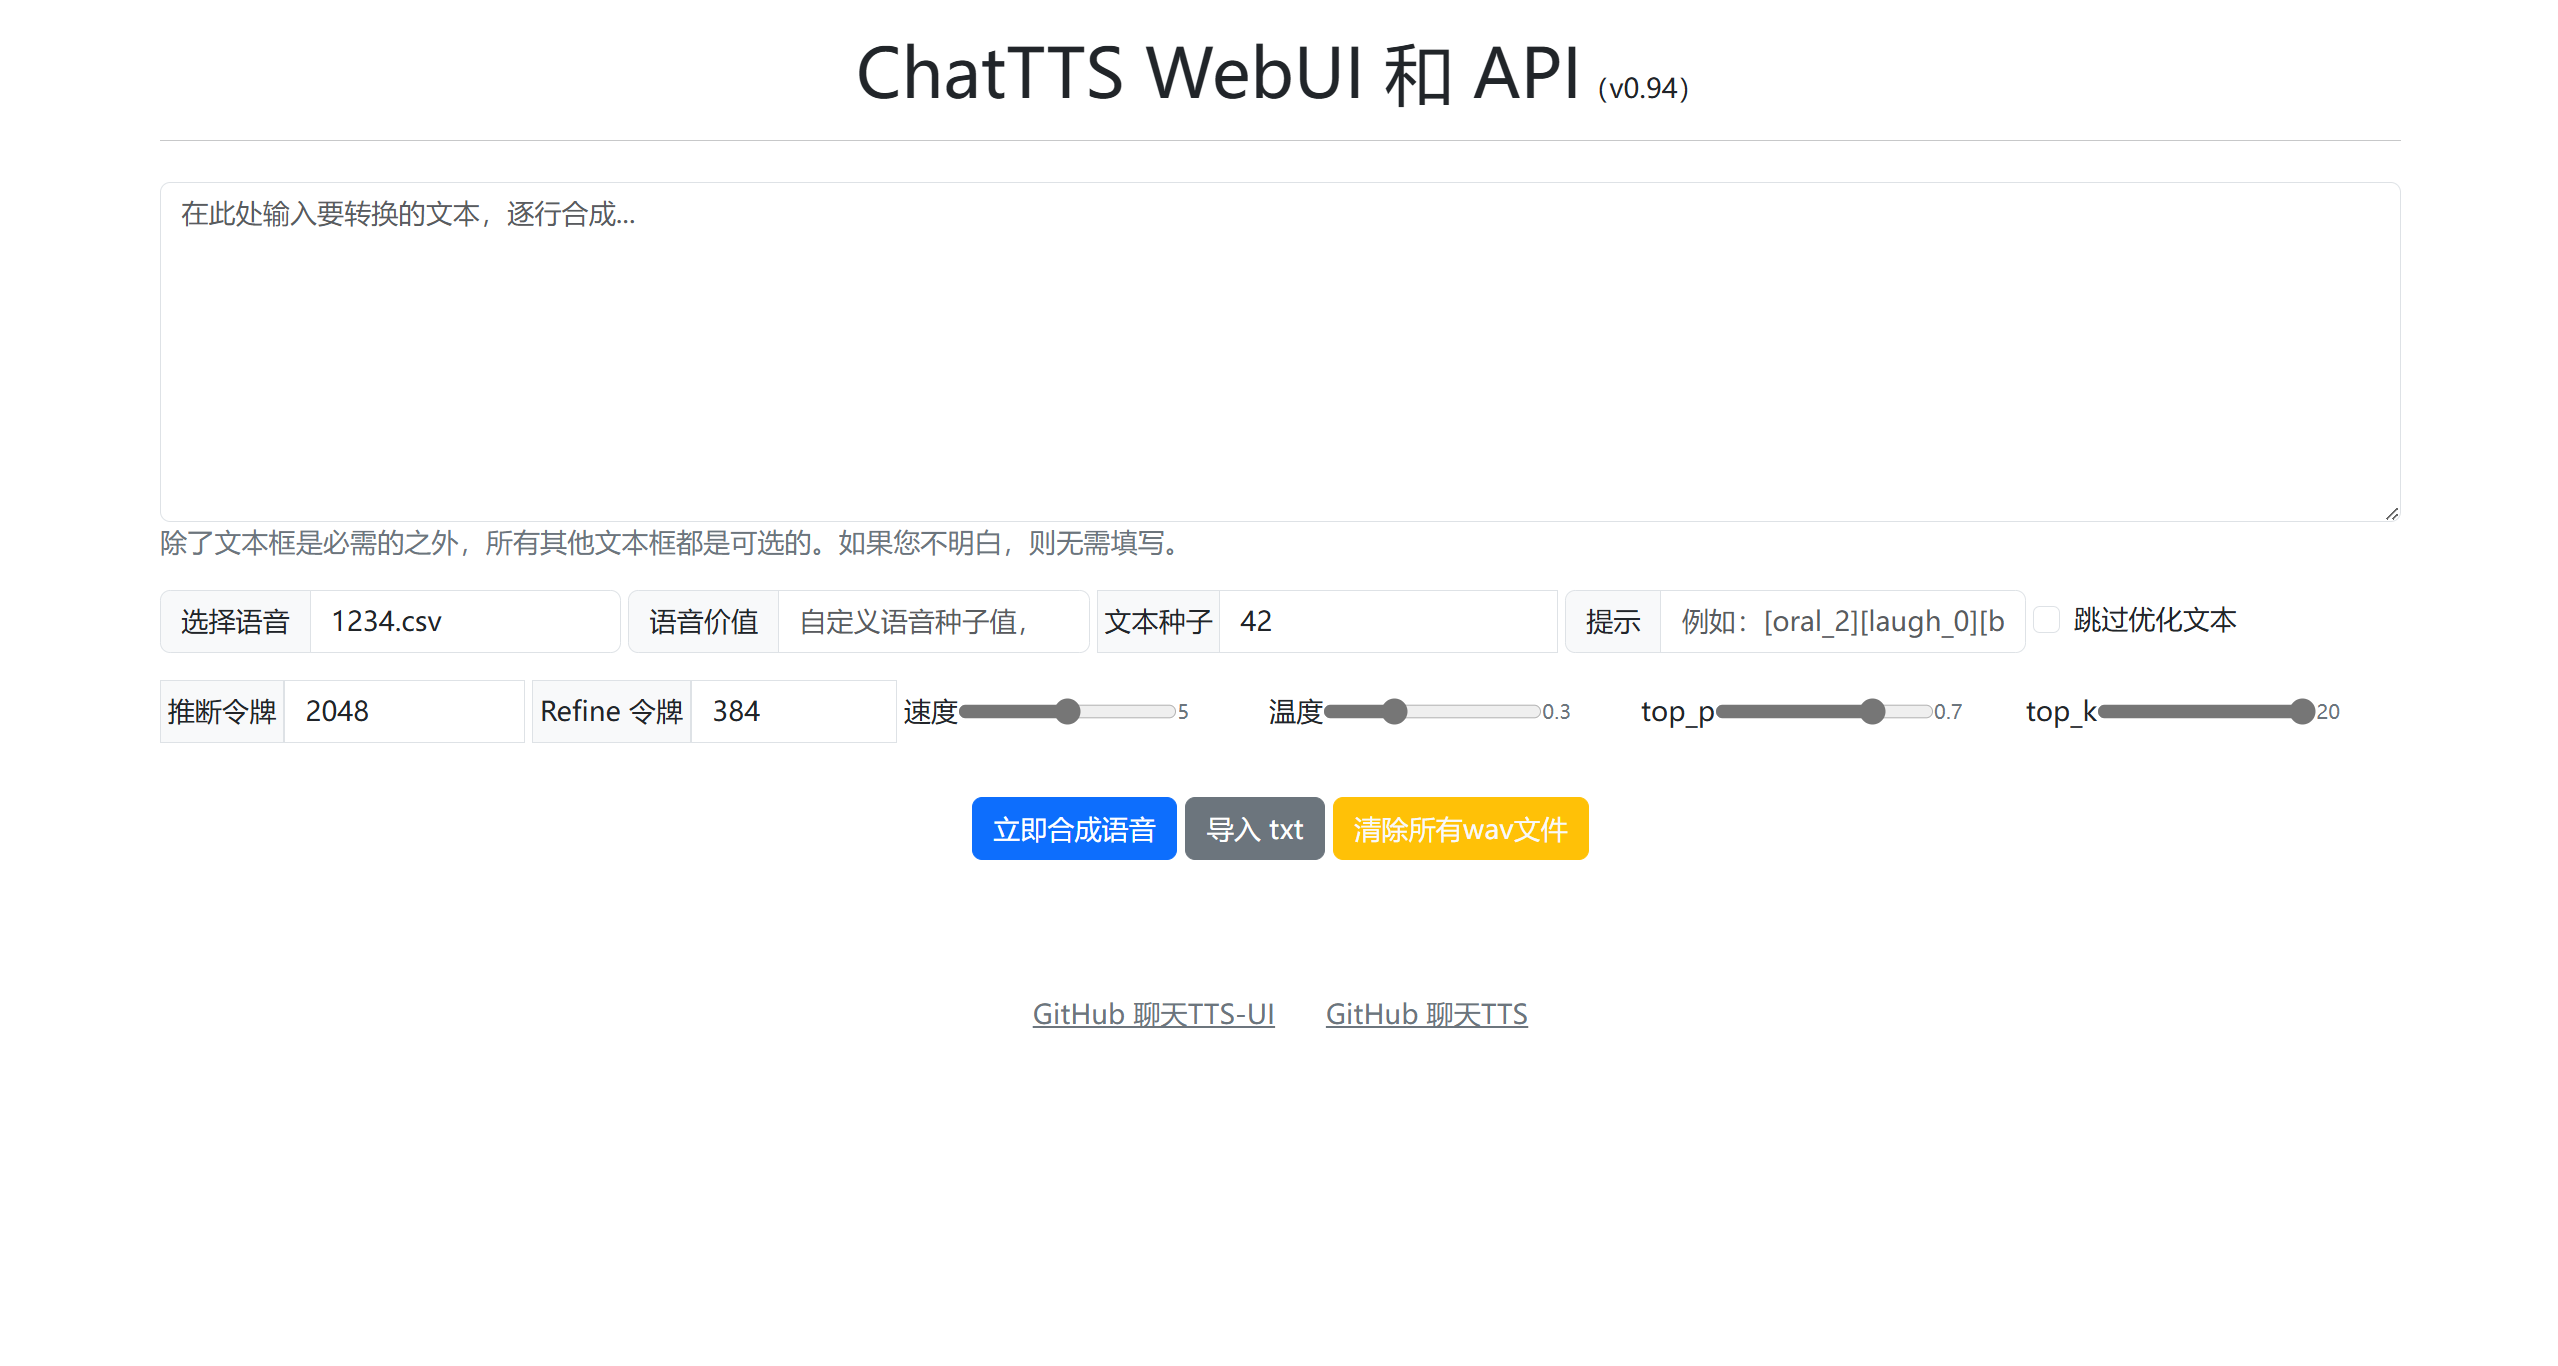
Task: Click the 导入 txt button
Action: [x=1254, y=828]
